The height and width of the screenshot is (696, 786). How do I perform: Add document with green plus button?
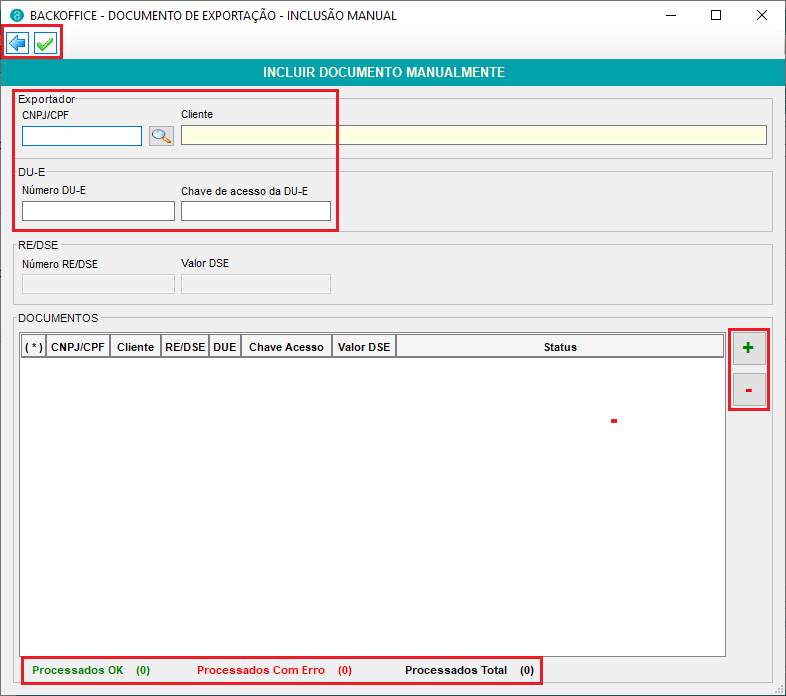[748, 350]
